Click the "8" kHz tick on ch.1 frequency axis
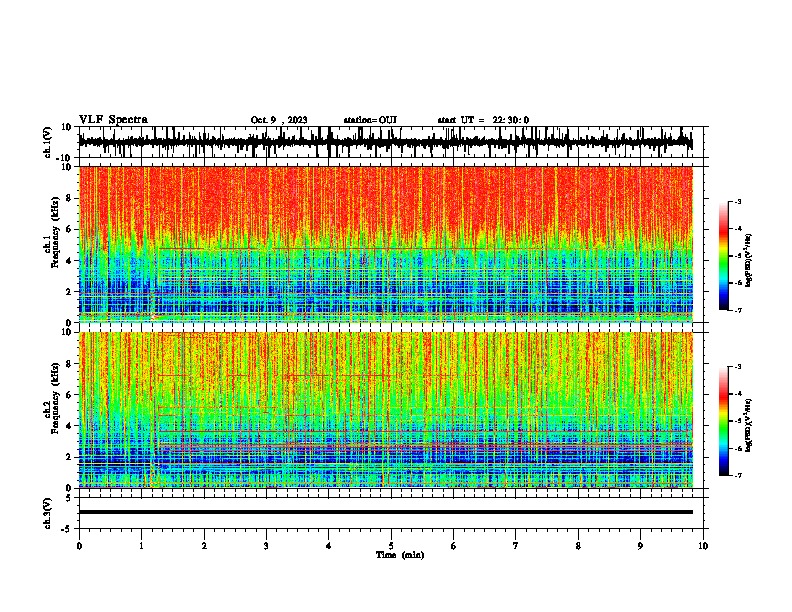 69,198
